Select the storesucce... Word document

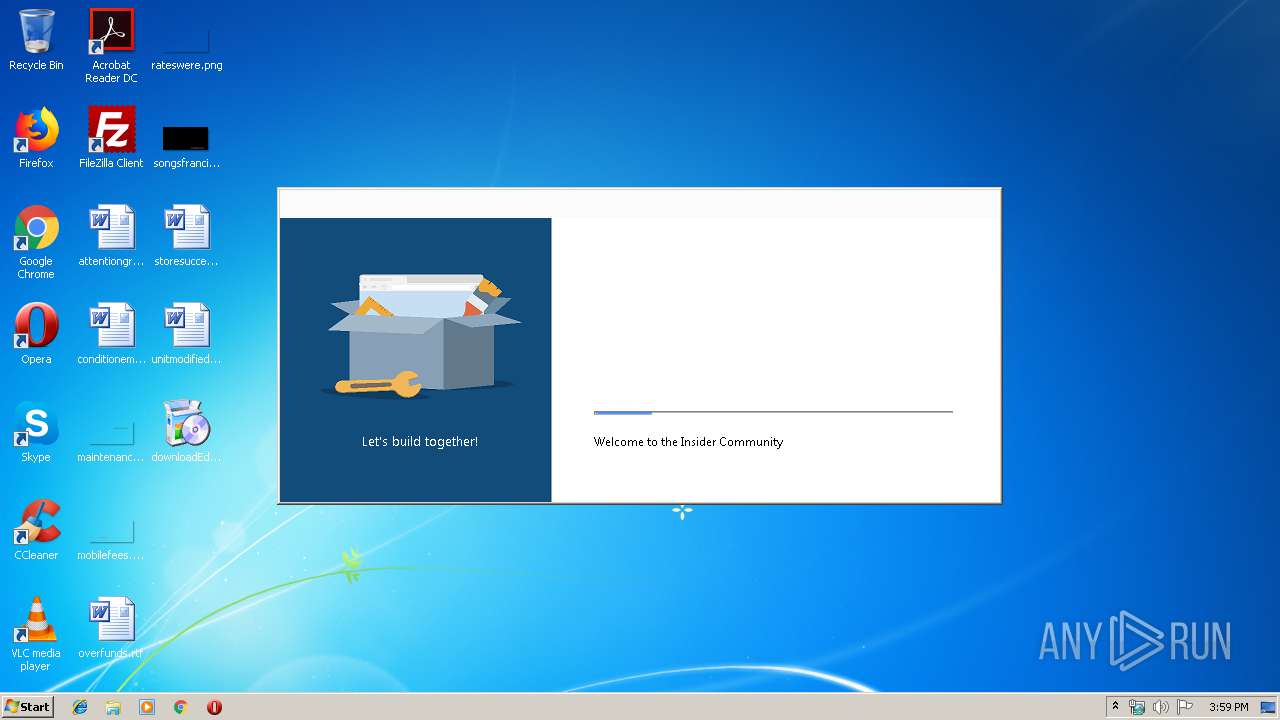pos(186,236)
